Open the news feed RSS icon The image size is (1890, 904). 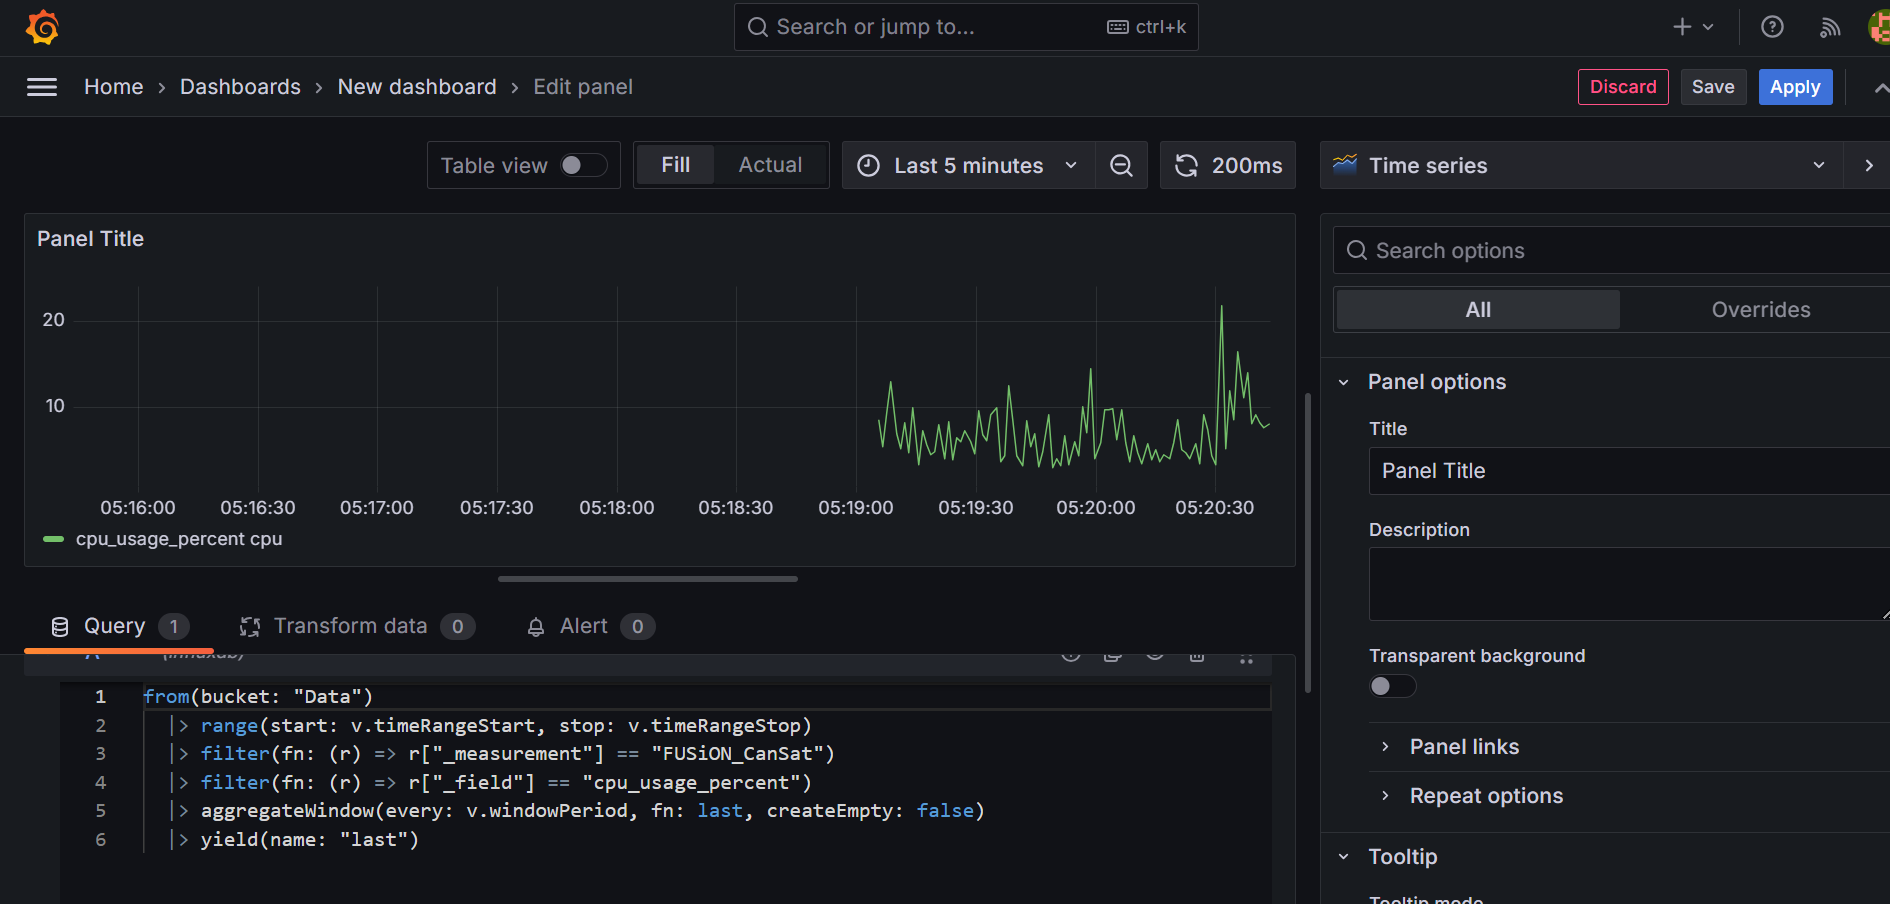(1829, 26)
